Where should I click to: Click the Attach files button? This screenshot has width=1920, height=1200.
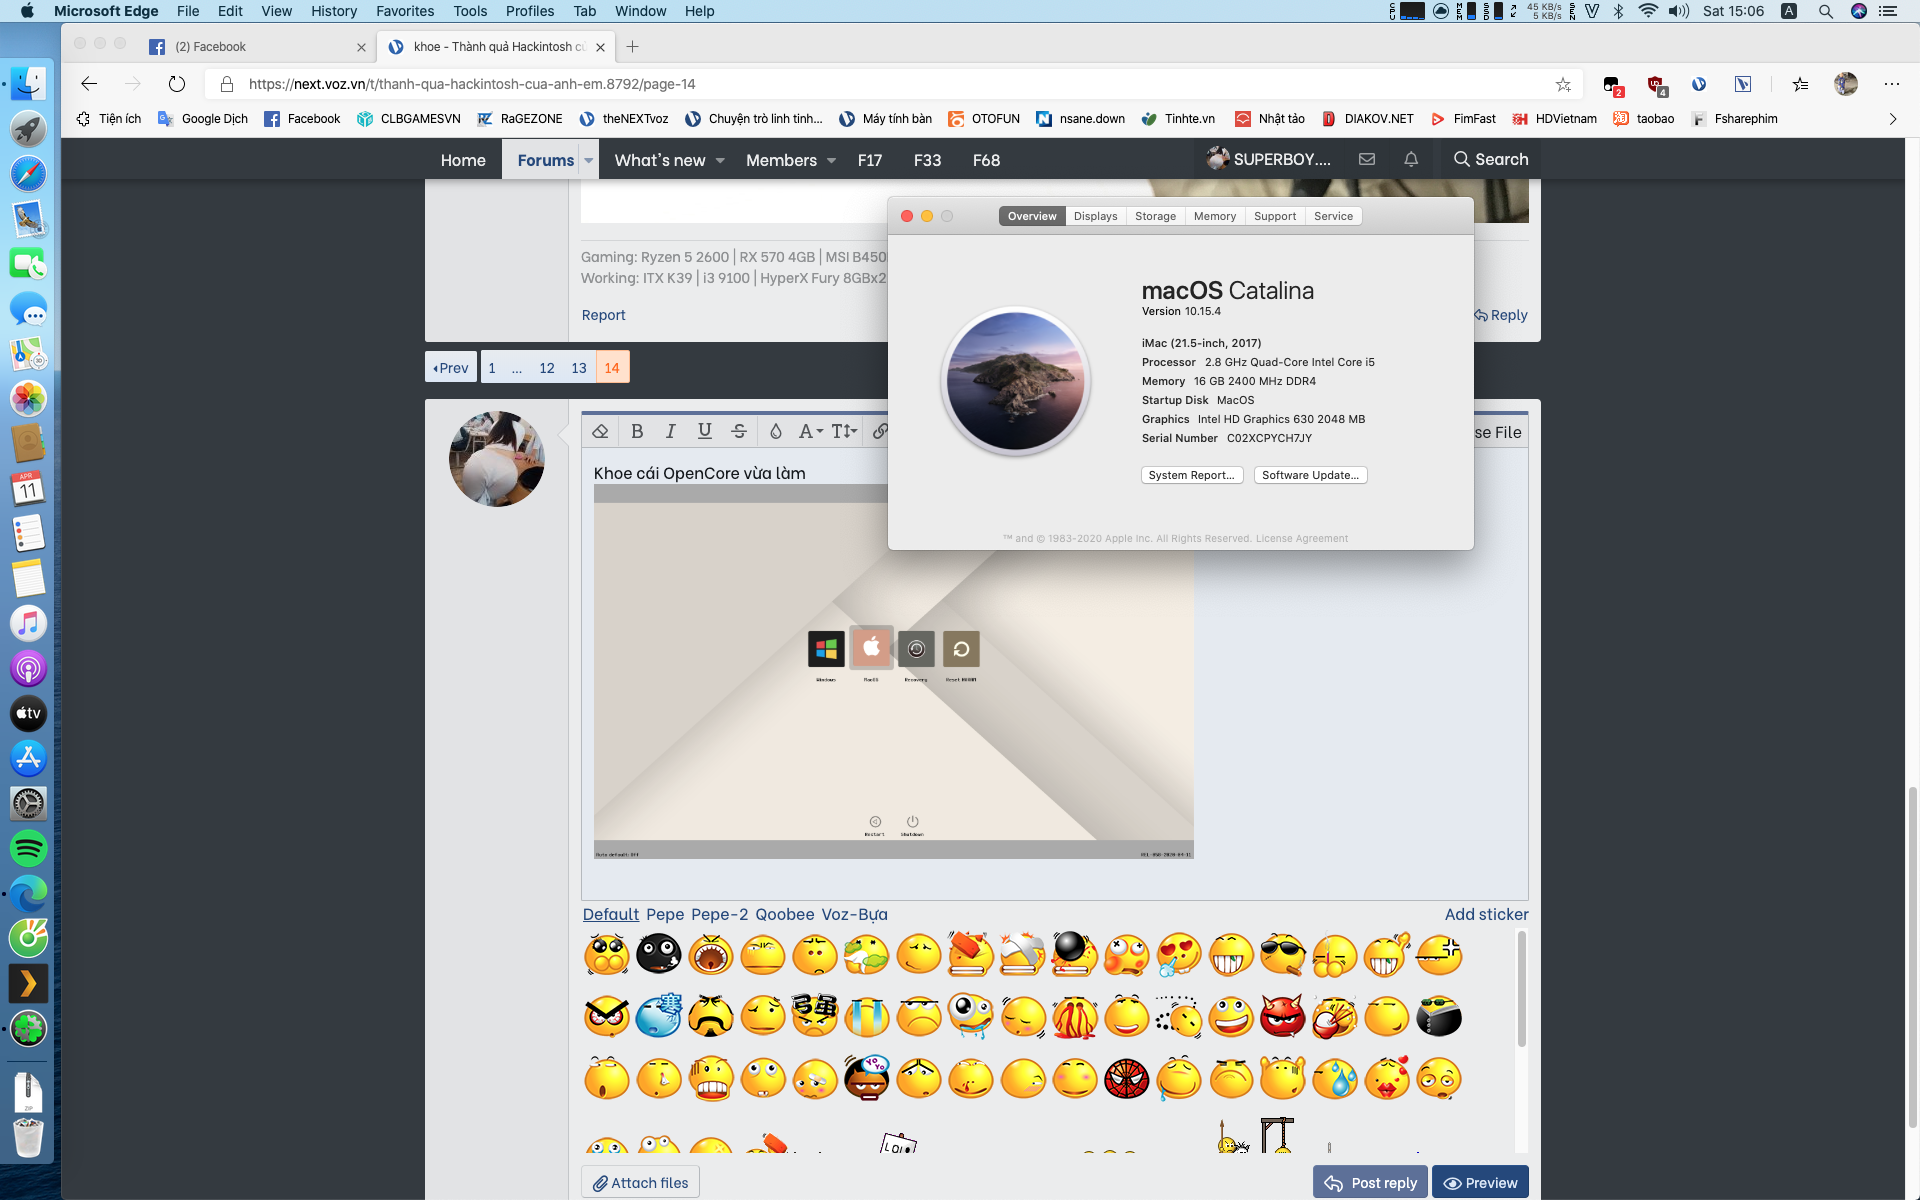(x=641, y=1182)
